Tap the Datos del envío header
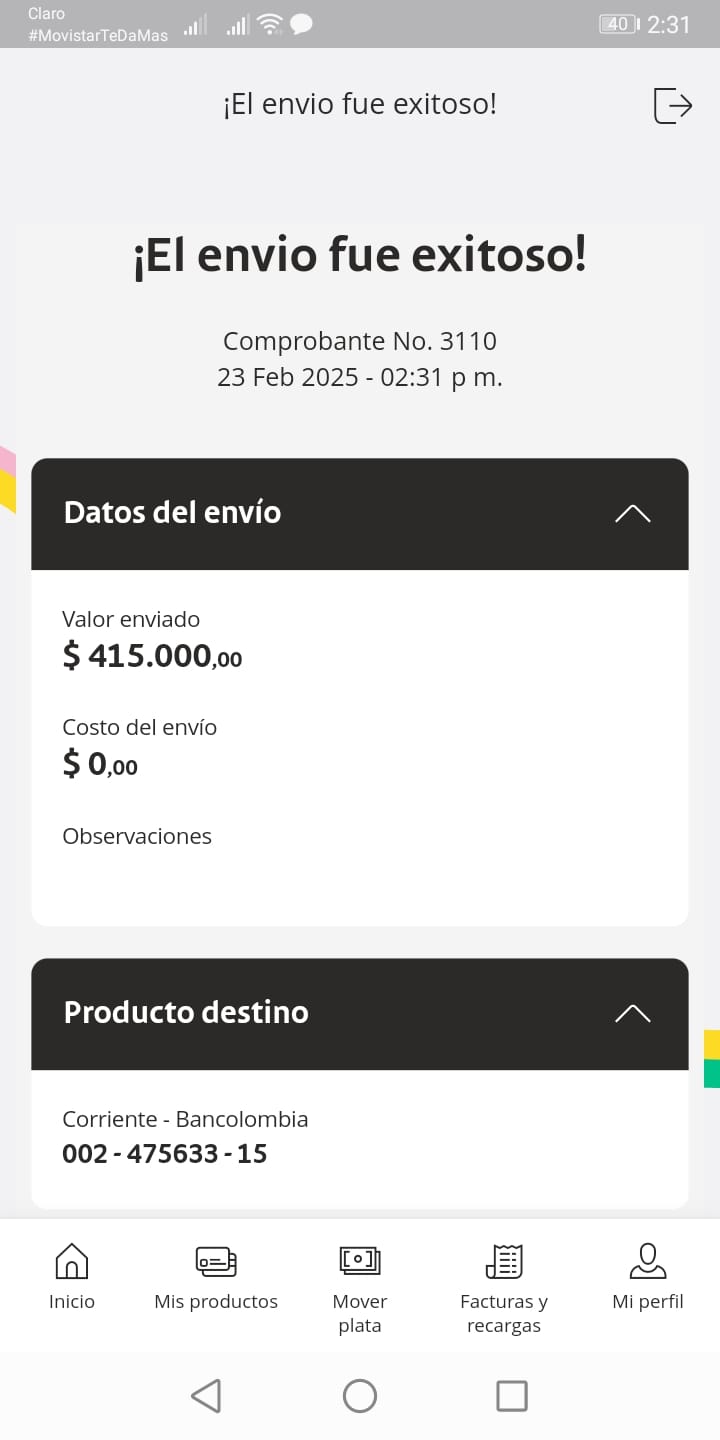The image size is (720, 1440). (172, 513)
